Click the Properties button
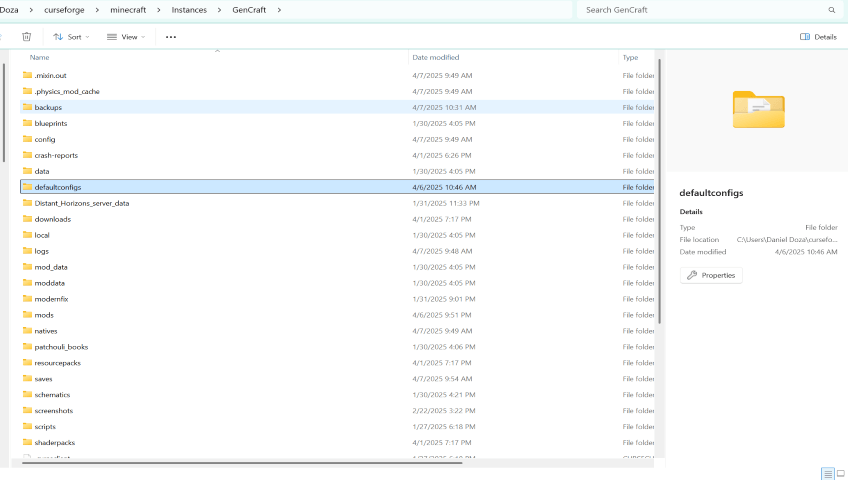The height and width of the screenshot is (480, 848). (x=711, y=275)
